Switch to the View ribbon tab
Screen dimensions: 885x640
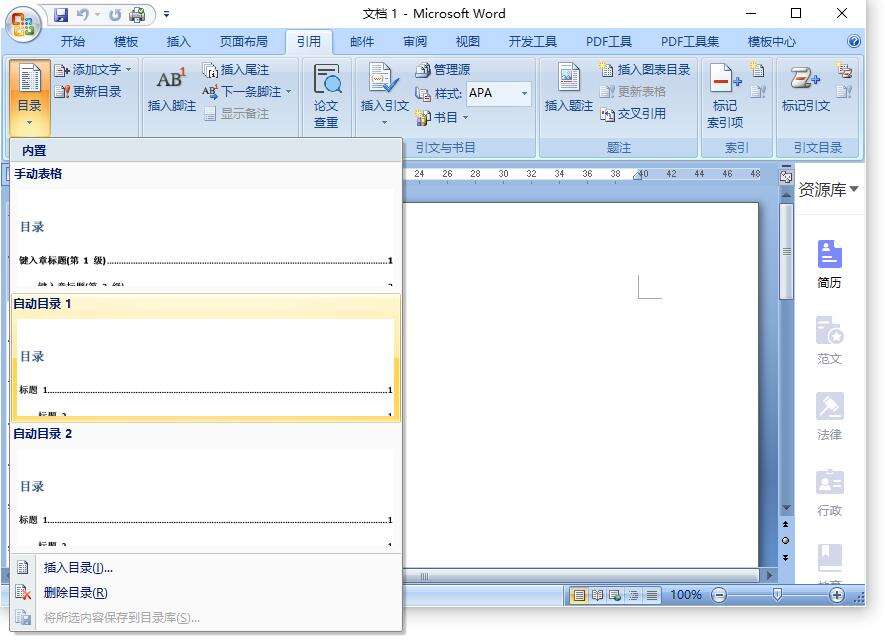click(x=467, y=42)
